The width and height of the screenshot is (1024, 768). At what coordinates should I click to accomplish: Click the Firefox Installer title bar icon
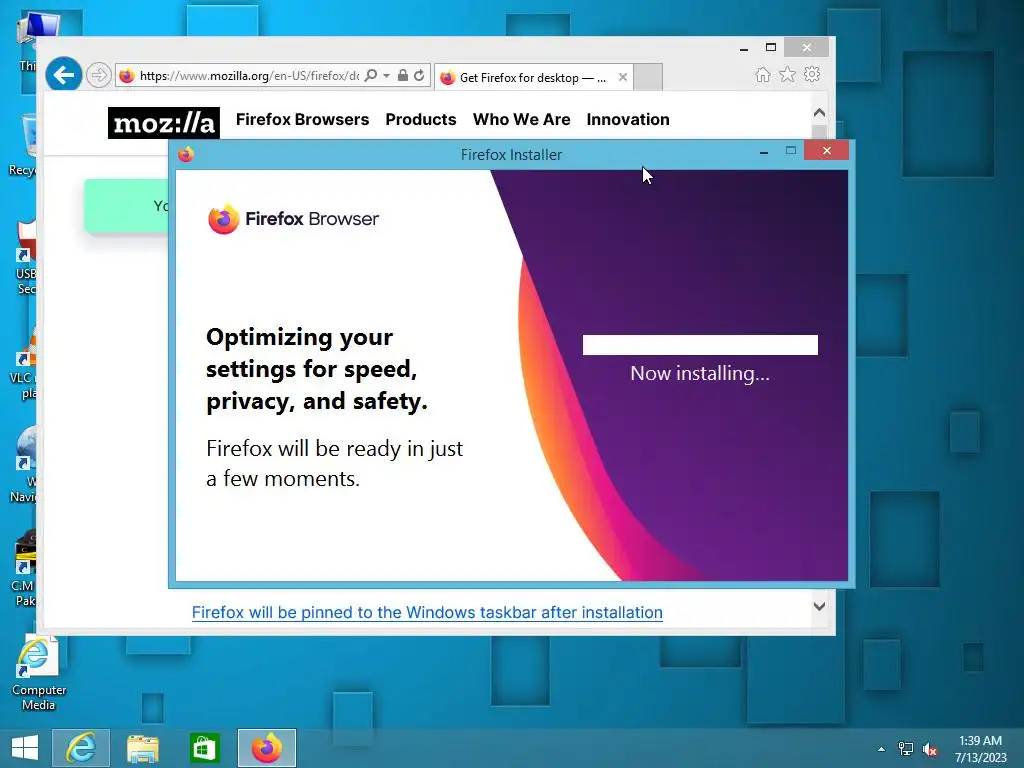coord(186,155)
